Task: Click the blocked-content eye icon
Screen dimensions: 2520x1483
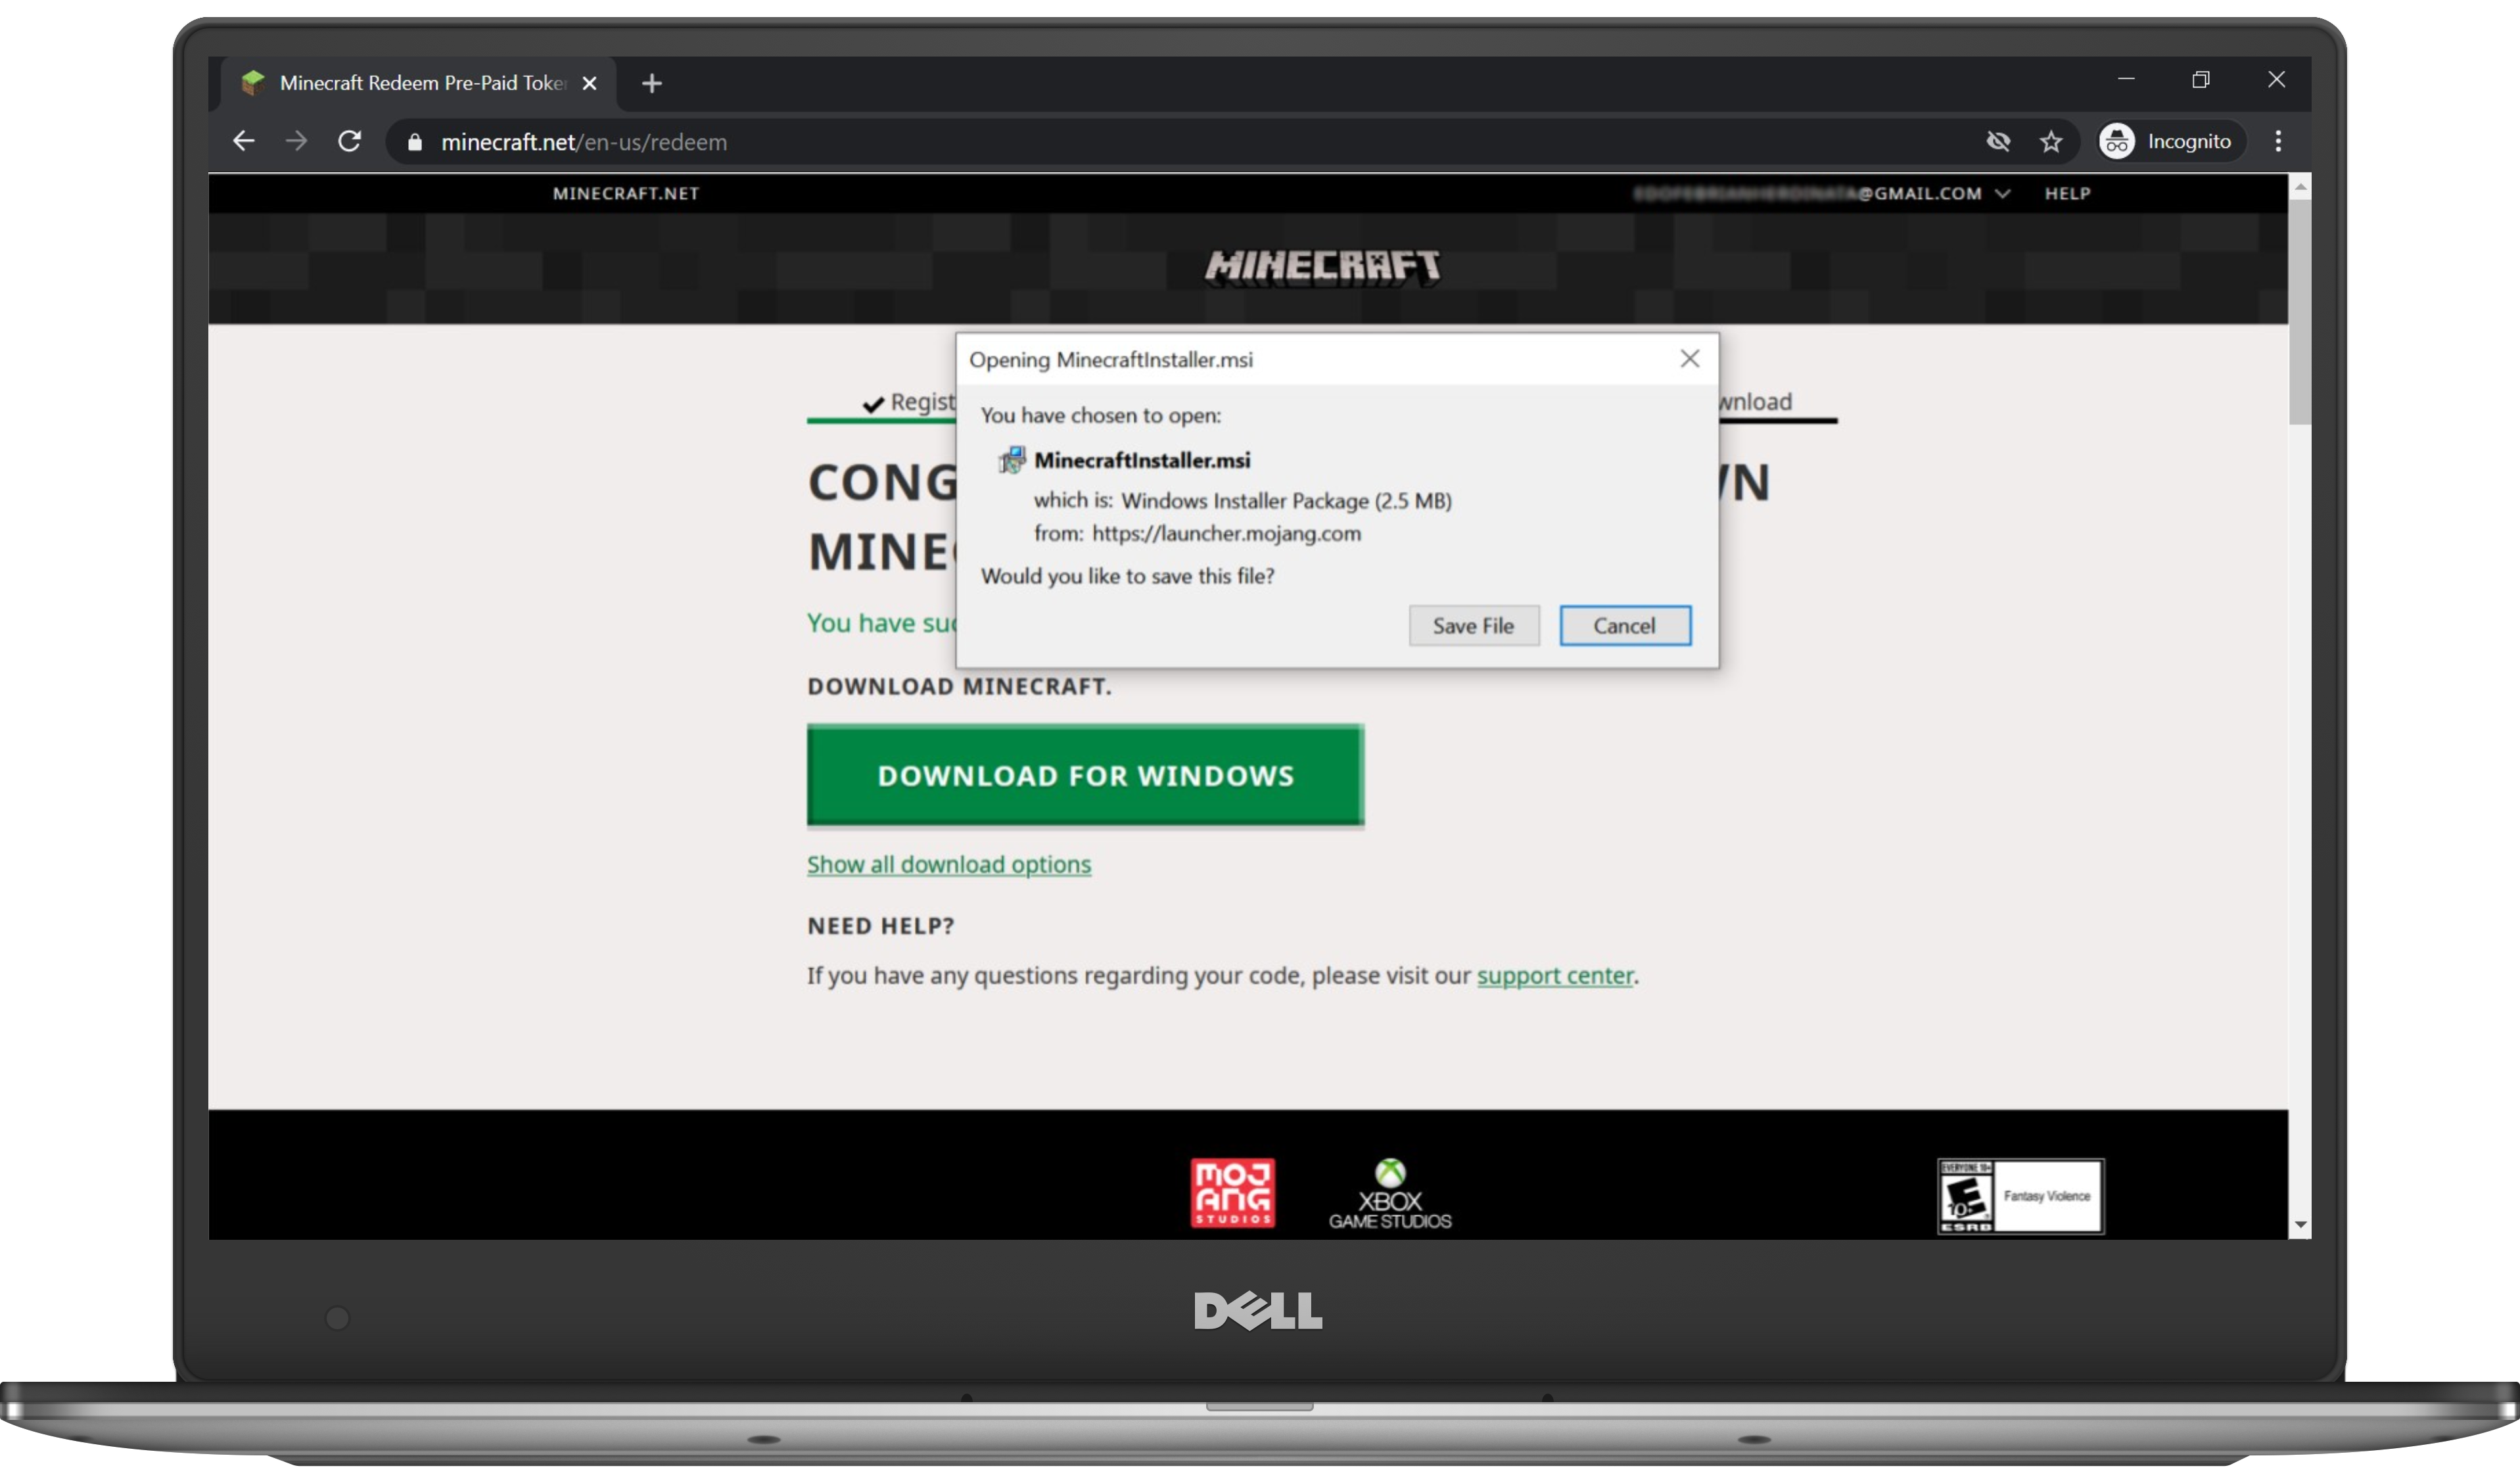Action: (x=1998, y=141)
